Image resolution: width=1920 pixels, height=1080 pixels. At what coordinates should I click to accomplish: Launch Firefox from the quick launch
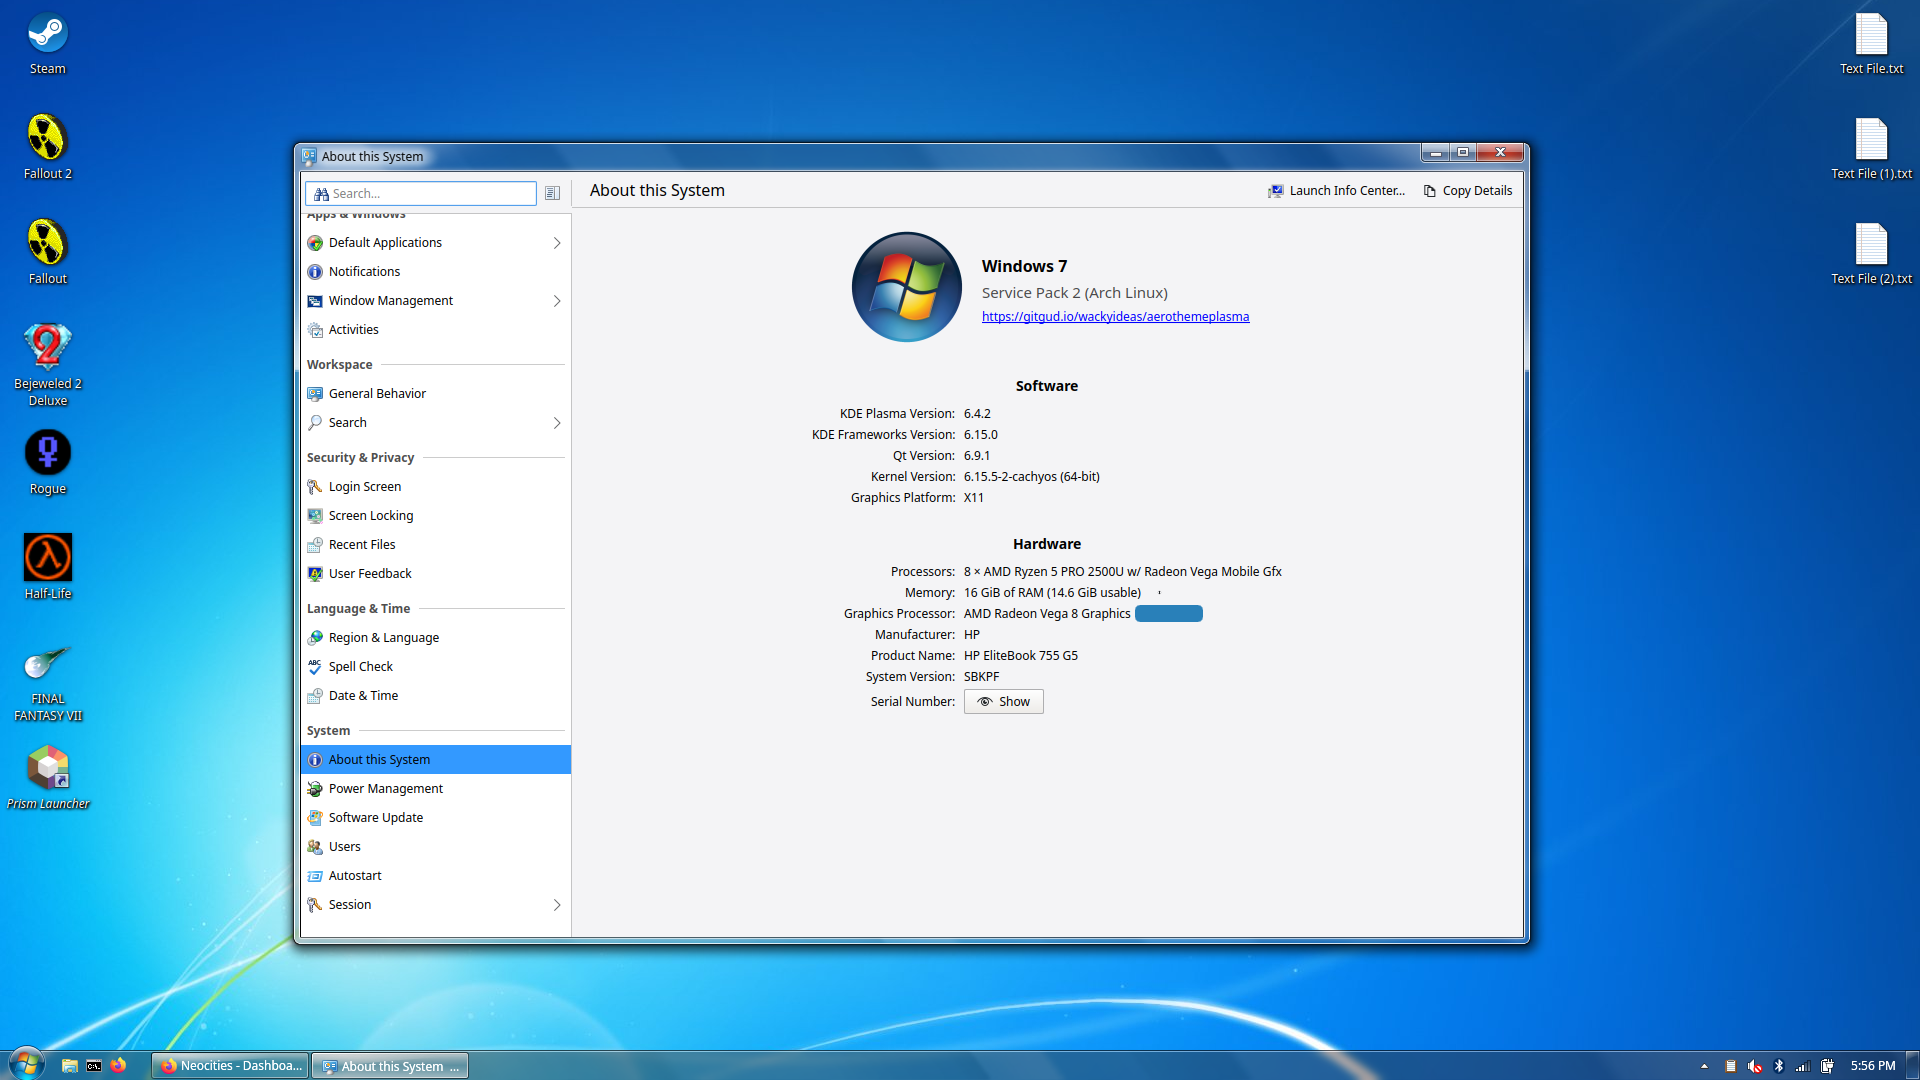pyautogui.click(x=118, y=1066)
